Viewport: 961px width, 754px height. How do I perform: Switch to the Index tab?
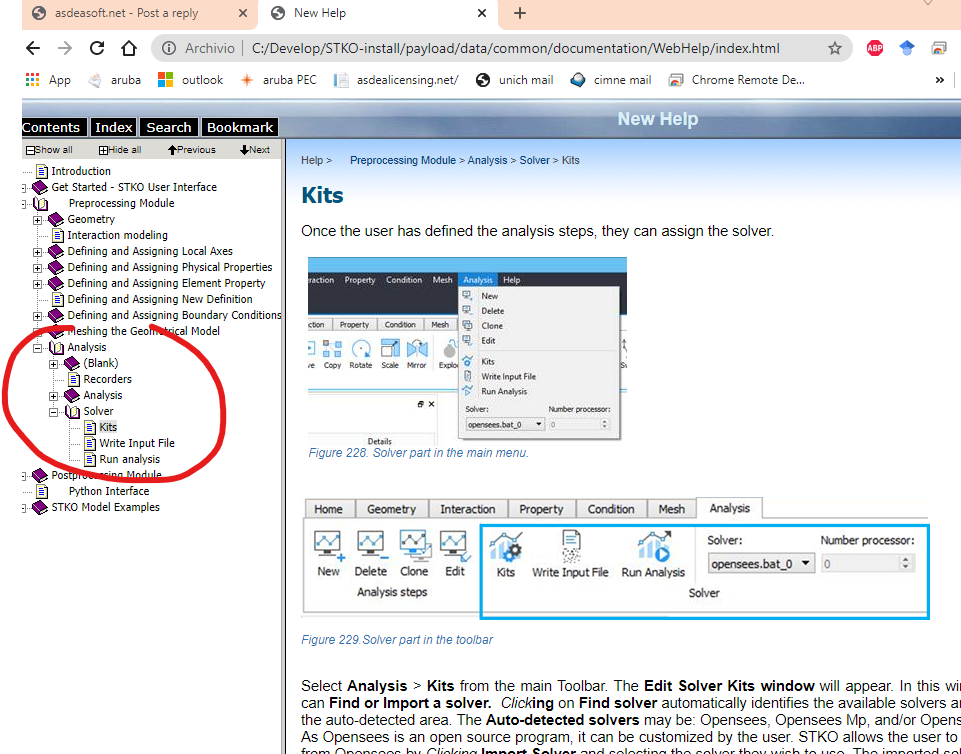coord(113,127)
